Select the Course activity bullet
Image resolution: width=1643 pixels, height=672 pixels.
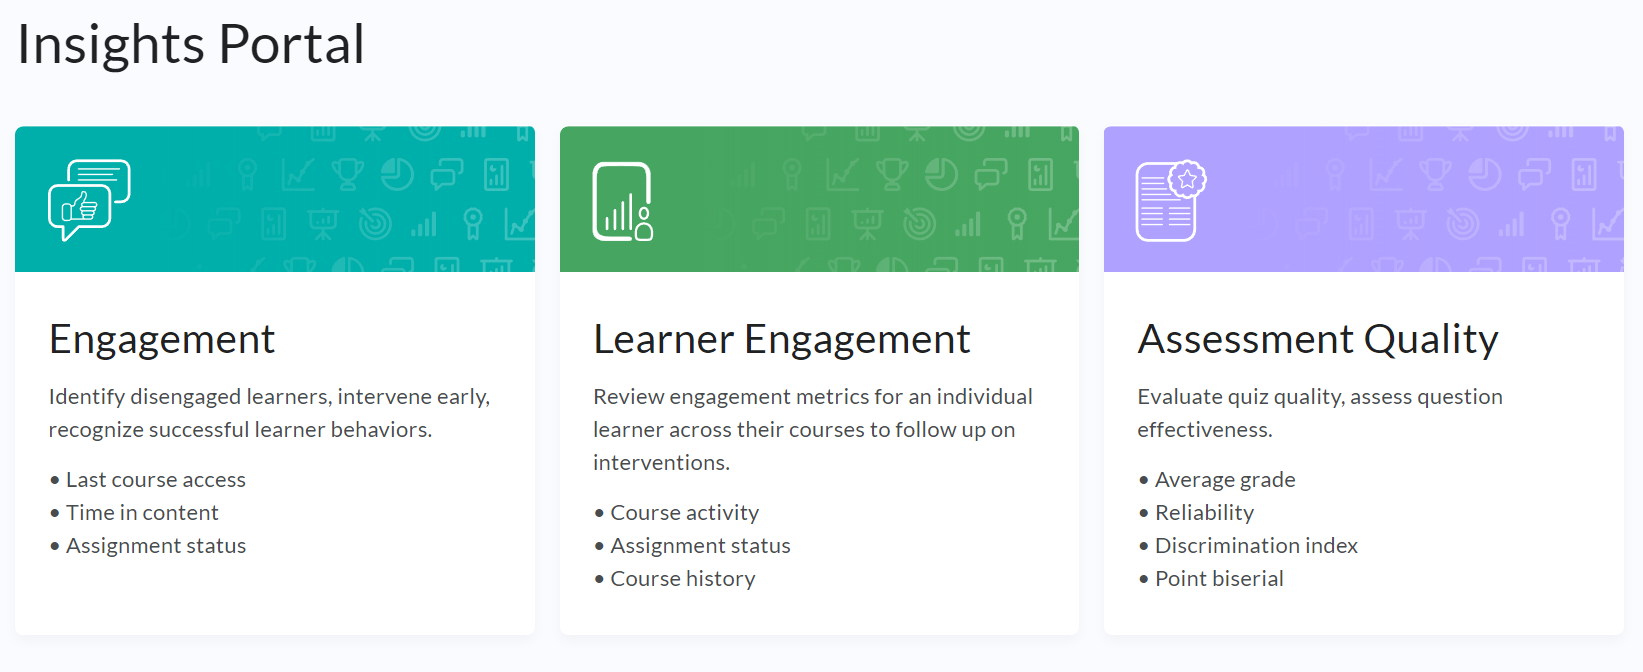tap(684, 513)
